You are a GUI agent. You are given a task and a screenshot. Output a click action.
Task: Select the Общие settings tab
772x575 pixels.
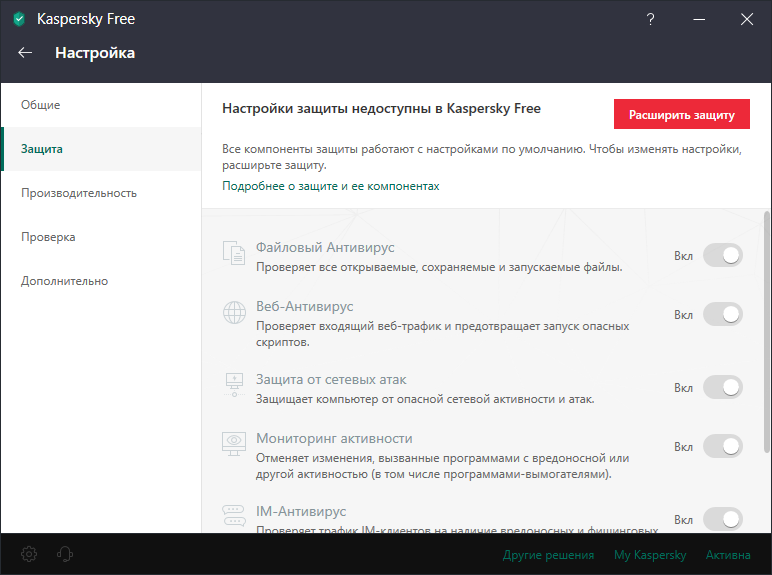click(41, 105)
